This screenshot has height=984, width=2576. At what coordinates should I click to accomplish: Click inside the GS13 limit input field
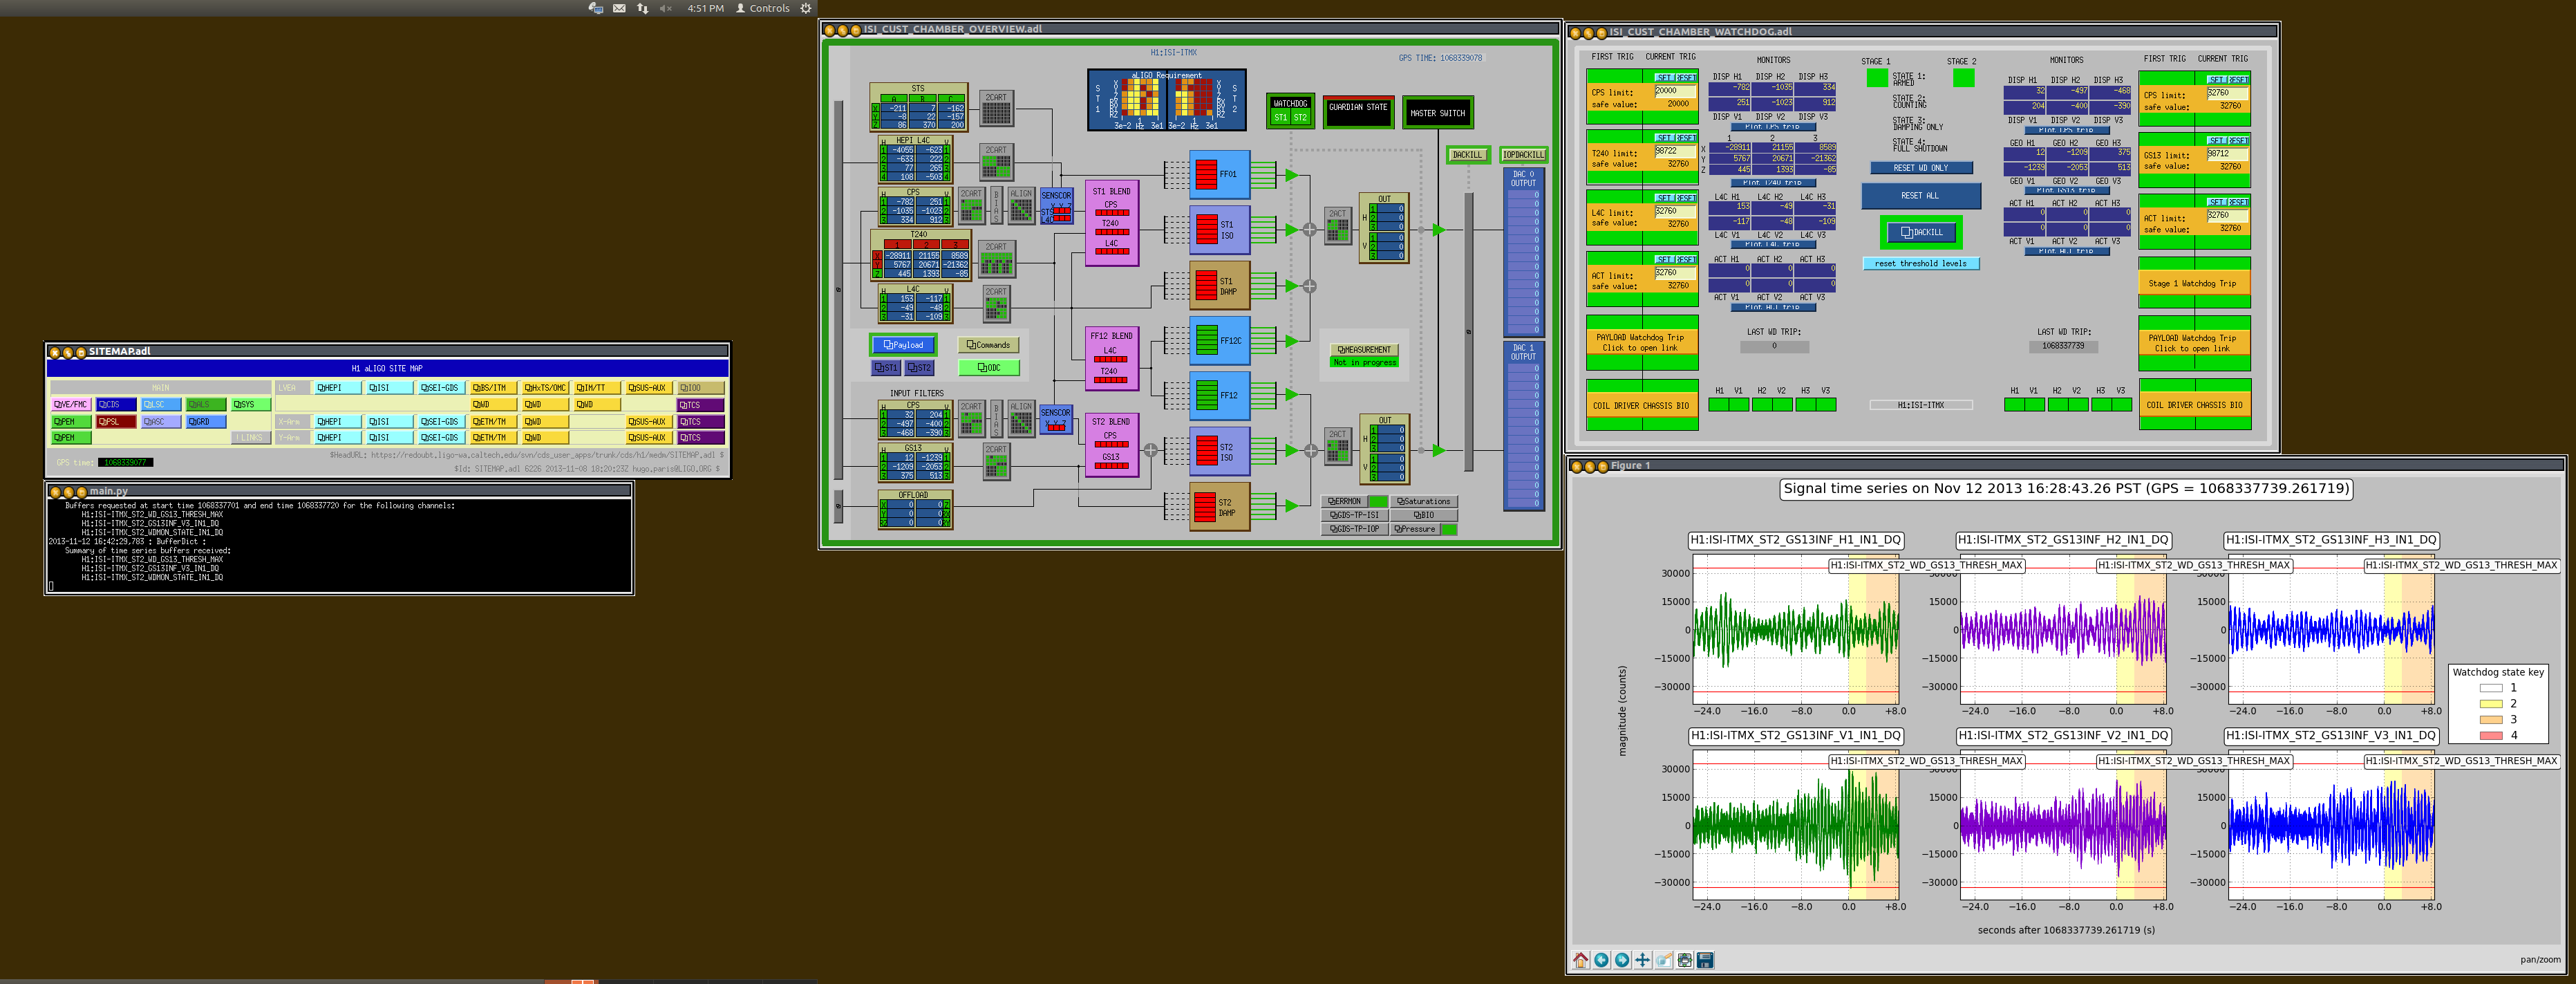click(2228, 154)
